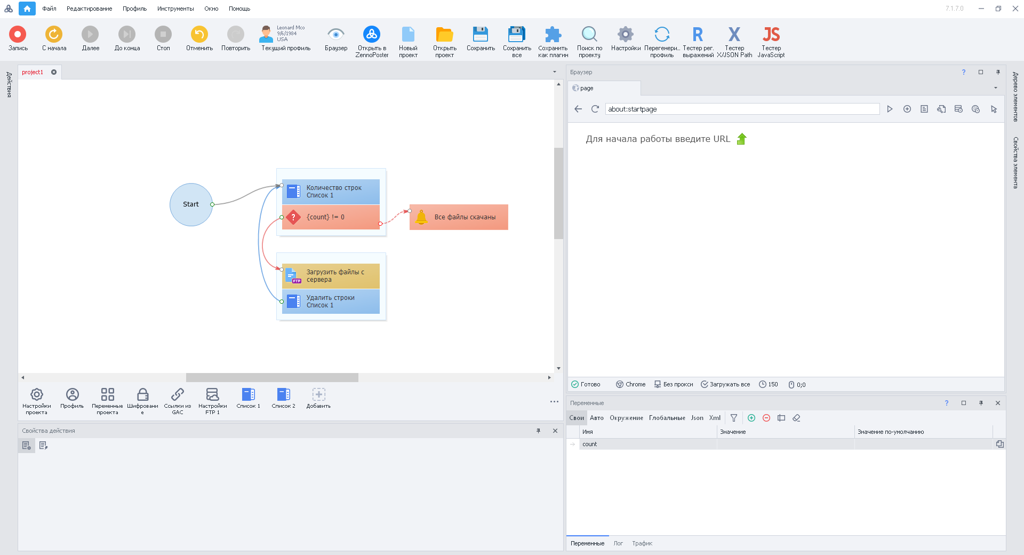Image resolution: width=1024 pixels, height=555 pixels.
Task: Switch to the Глобальные variables tab
Action: (666, 418)
